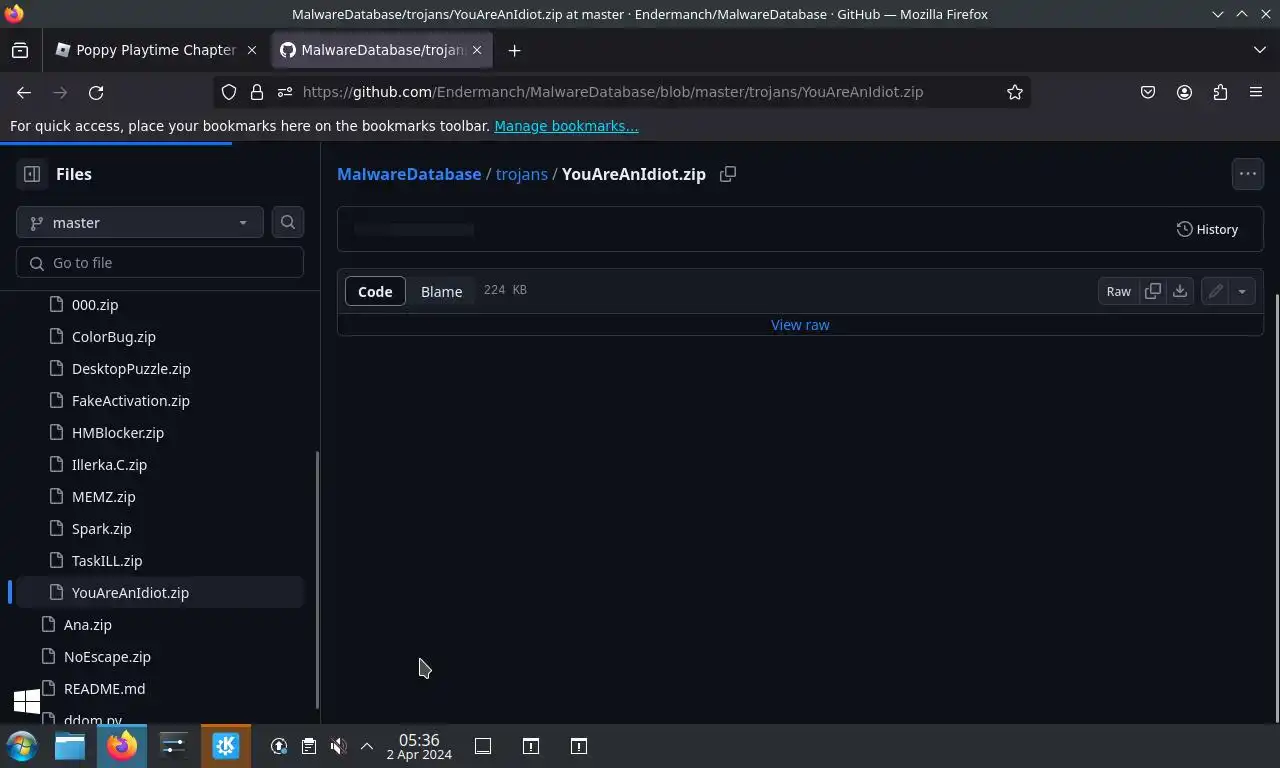1280x768 pixels.
Task: Click the GitHub URL address bar
Action: click(612, 92)
